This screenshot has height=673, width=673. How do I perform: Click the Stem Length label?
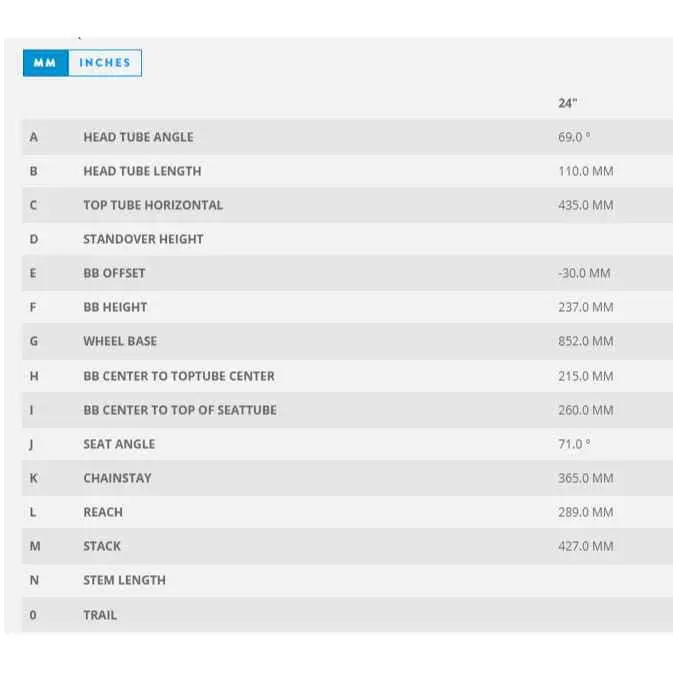coord(124,580)
